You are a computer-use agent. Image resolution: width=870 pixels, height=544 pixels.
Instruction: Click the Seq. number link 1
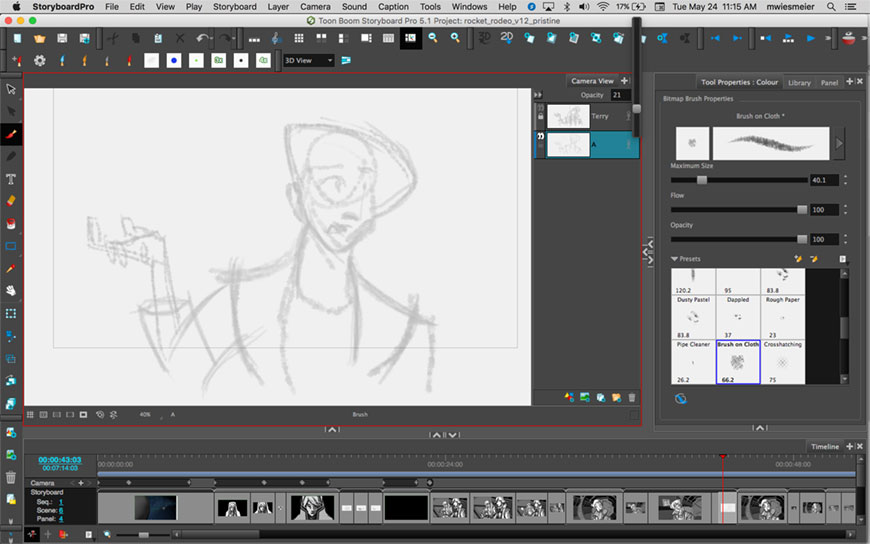coord(61,502)
